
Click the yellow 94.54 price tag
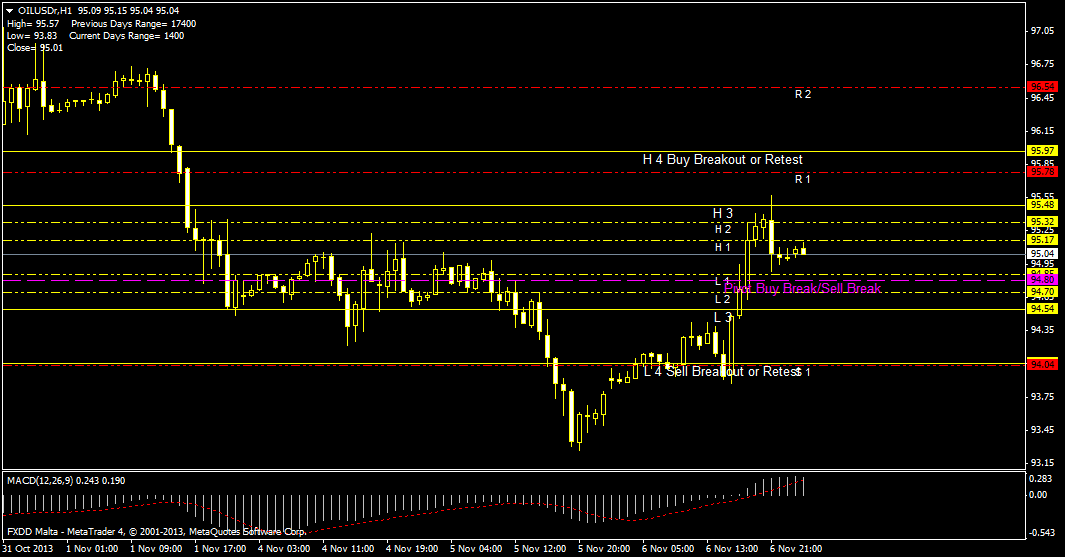1043,309
